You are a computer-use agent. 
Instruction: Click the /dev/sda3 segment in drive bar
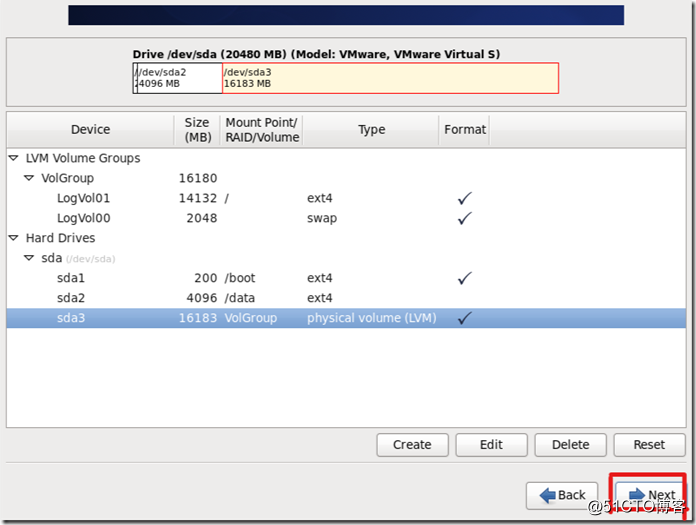tap(390, 78)
